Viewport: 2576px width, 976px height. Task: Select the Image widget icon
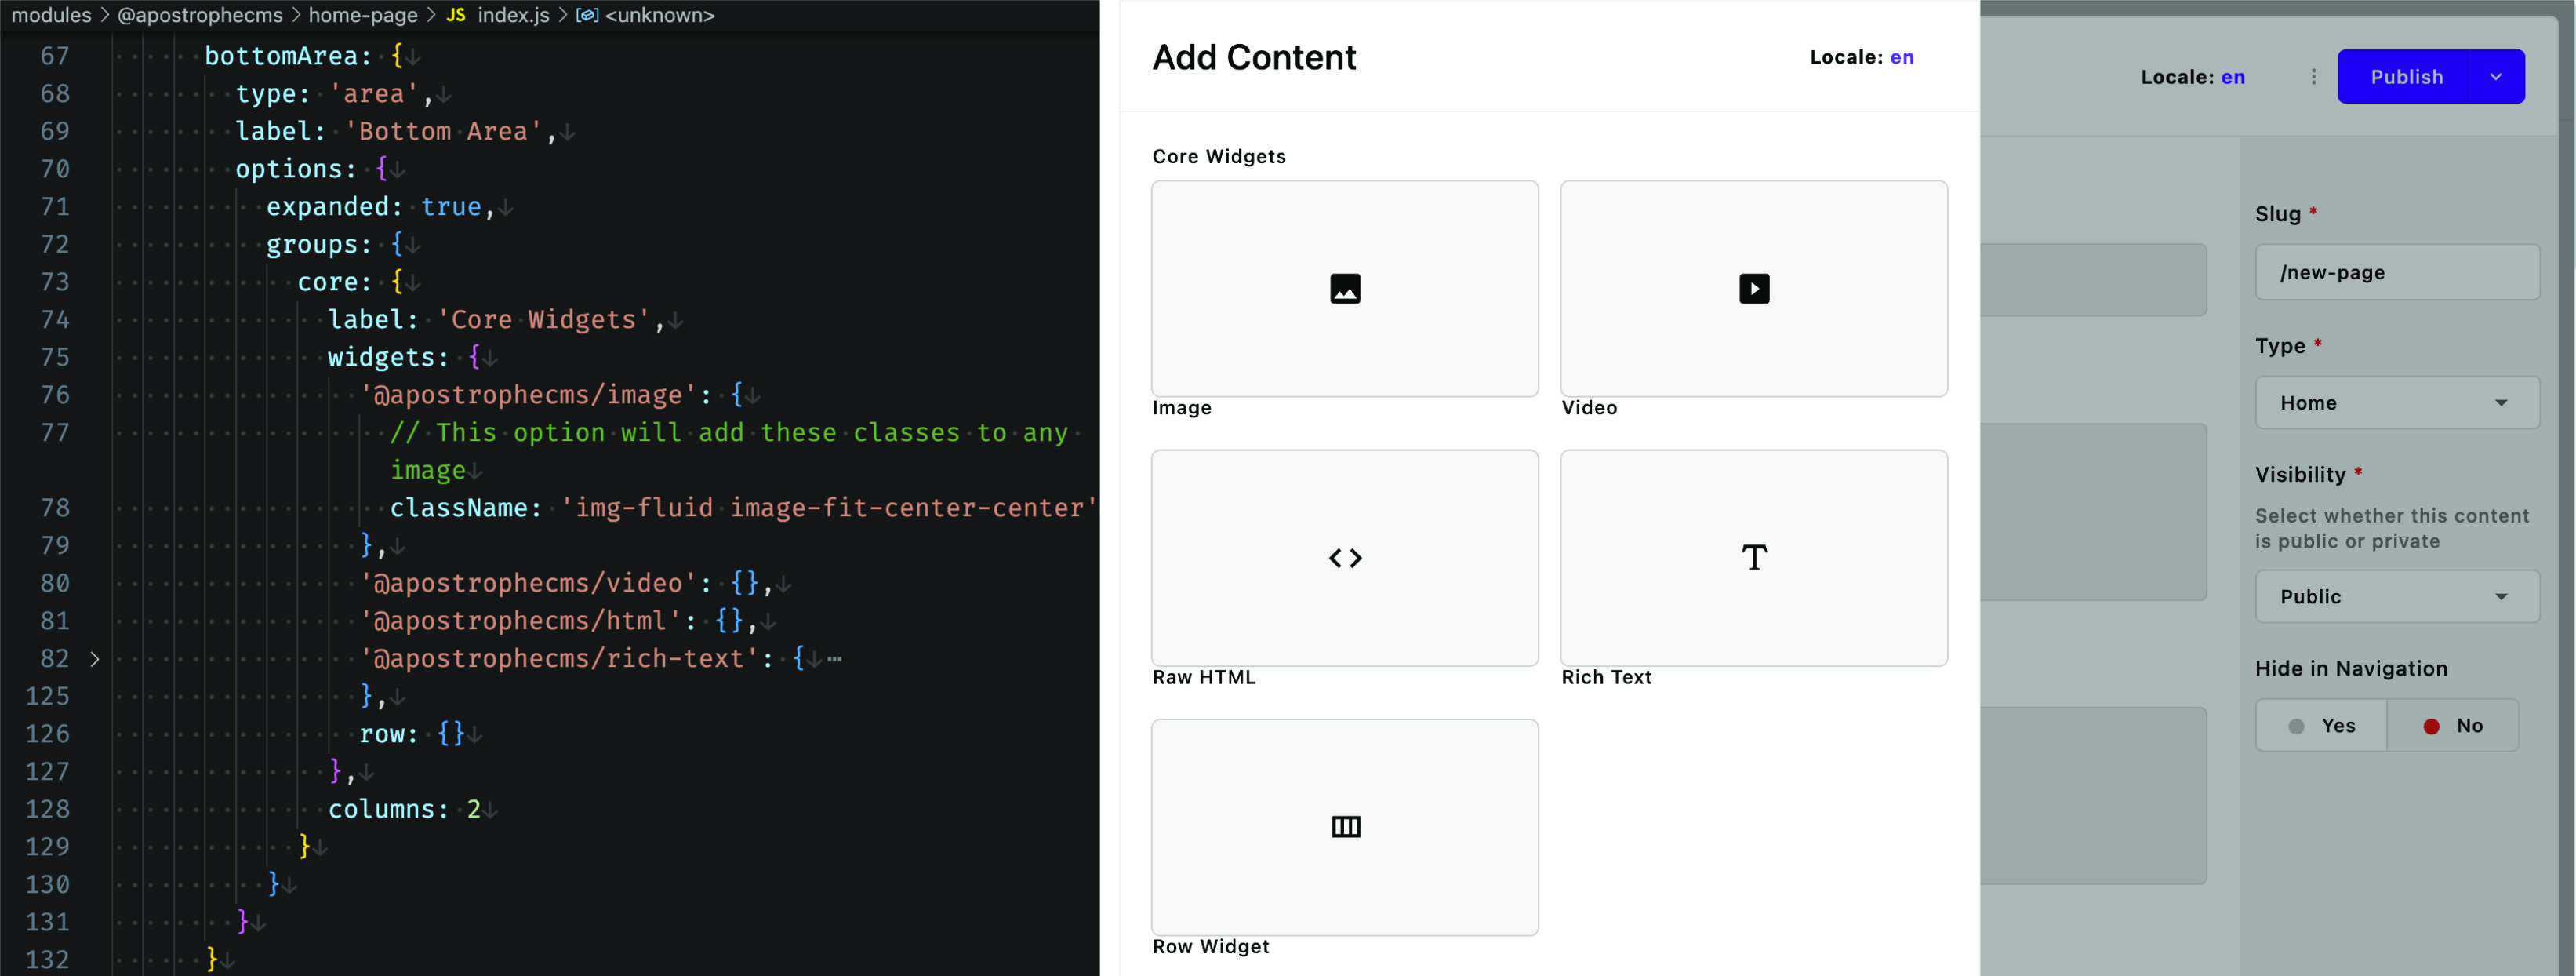1344,288
